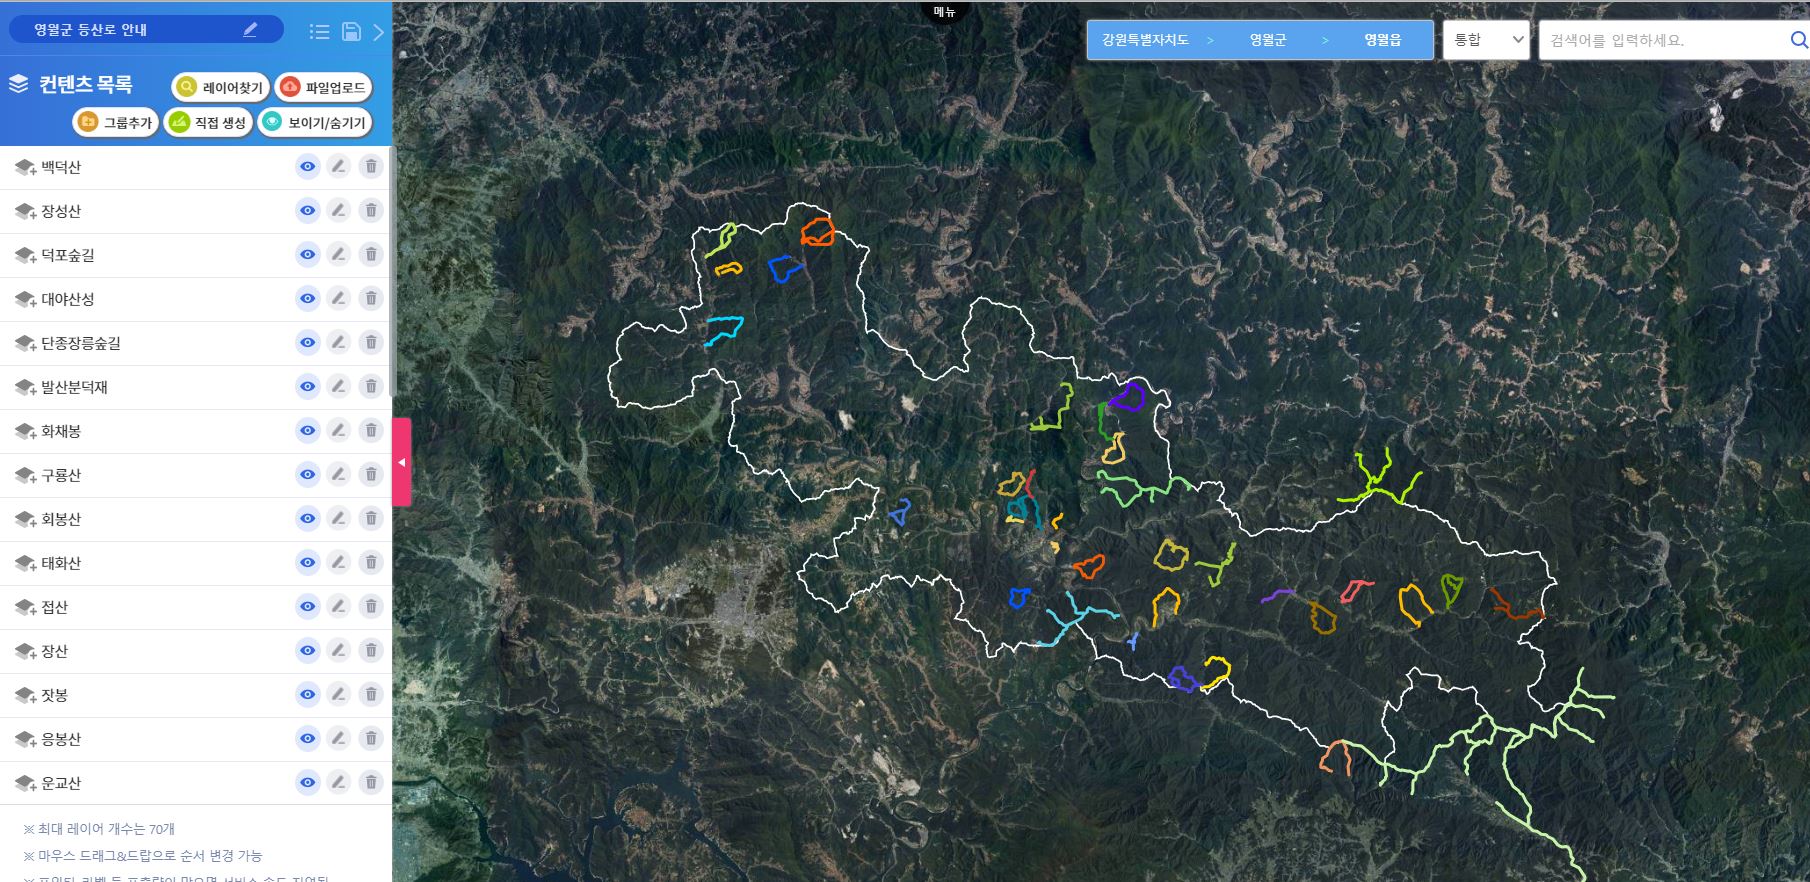The image size is (1810, 882).
Task: Open the 통합 search type dropdown
Action: 1486,40
